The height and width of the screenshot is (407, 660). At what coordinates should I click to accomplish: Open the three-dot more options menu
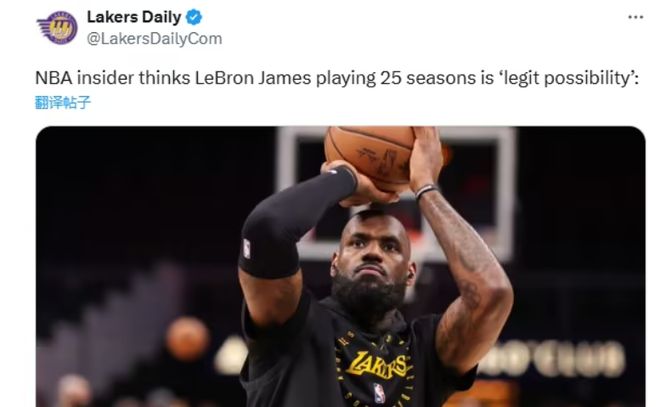[x=635, y=17]
